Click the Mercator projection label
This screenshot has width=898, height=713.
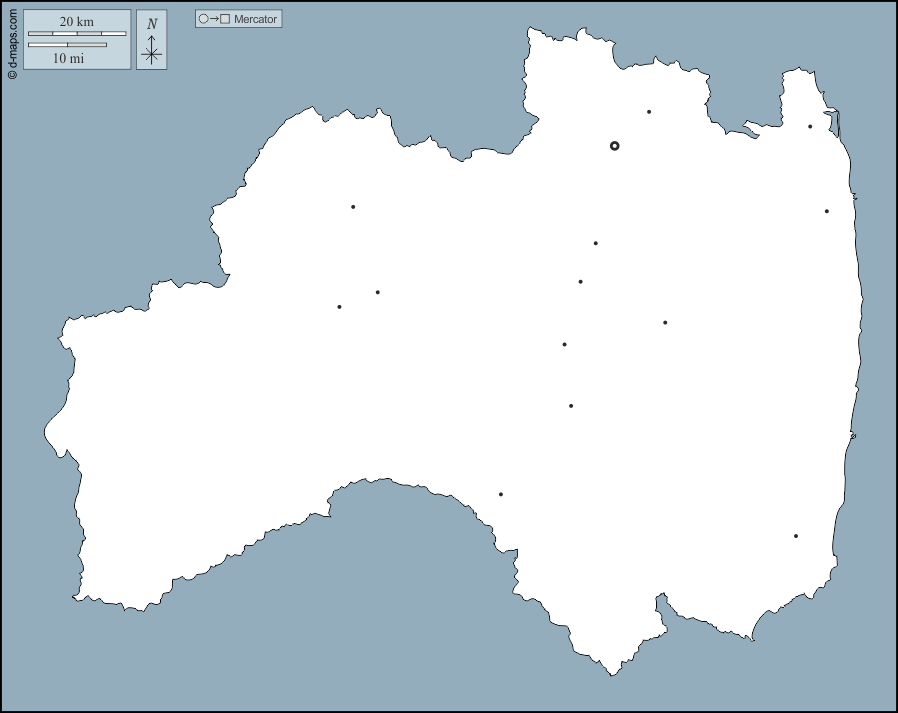coord(255,19)
